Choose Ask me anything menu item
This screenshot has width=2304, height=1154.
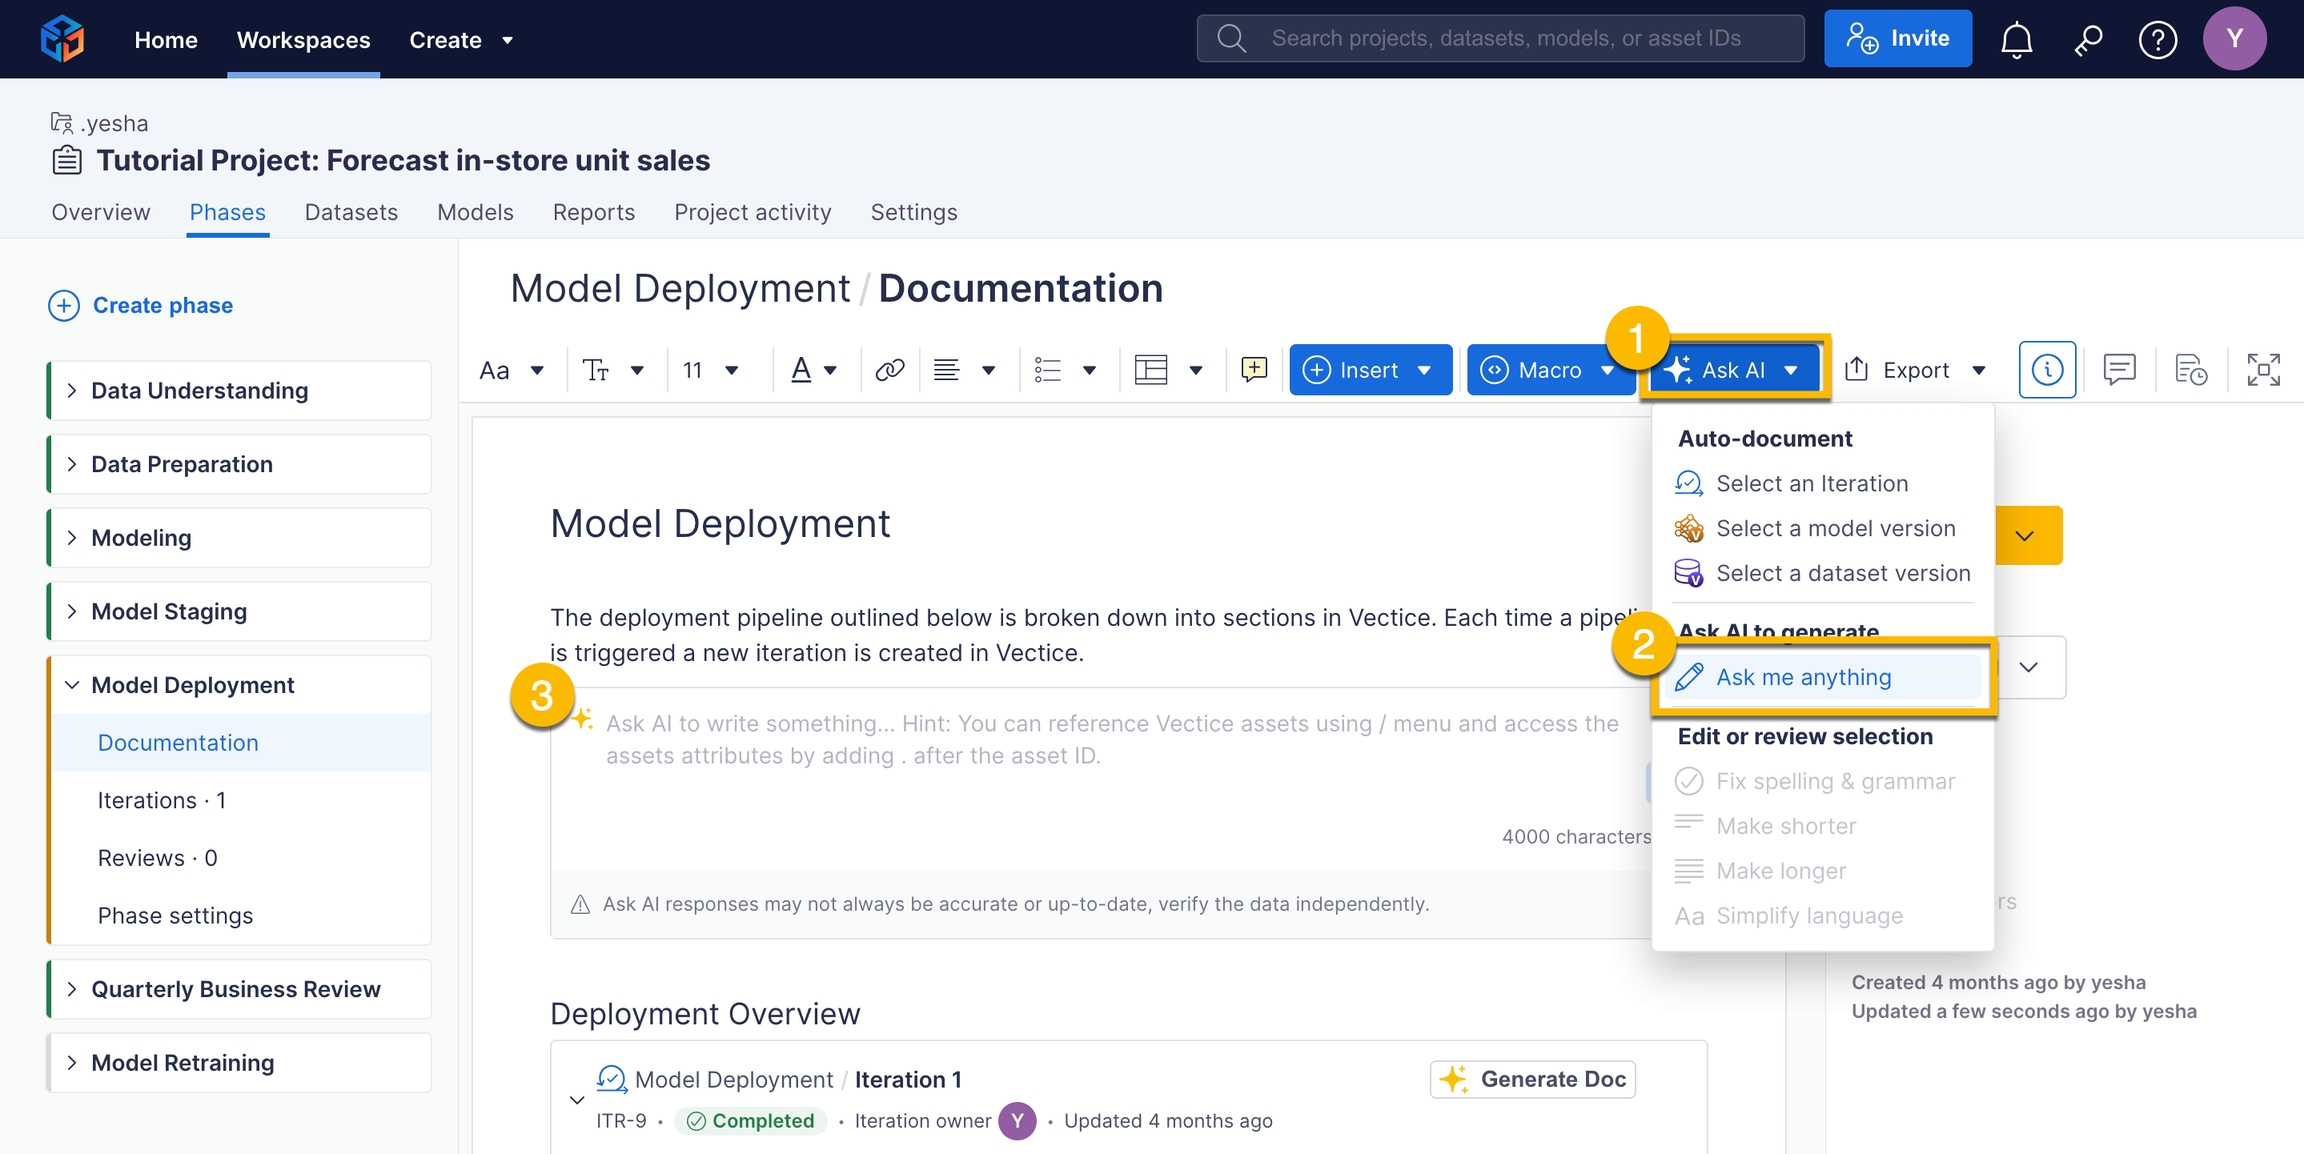(x=1803, y=677)
